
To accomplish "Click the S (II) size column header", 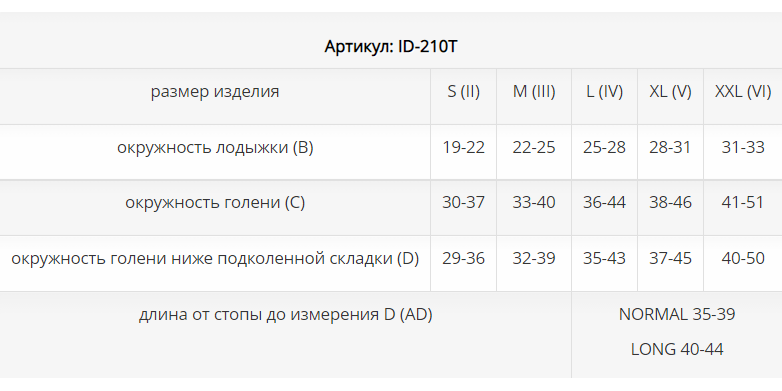I will point(463,92).
